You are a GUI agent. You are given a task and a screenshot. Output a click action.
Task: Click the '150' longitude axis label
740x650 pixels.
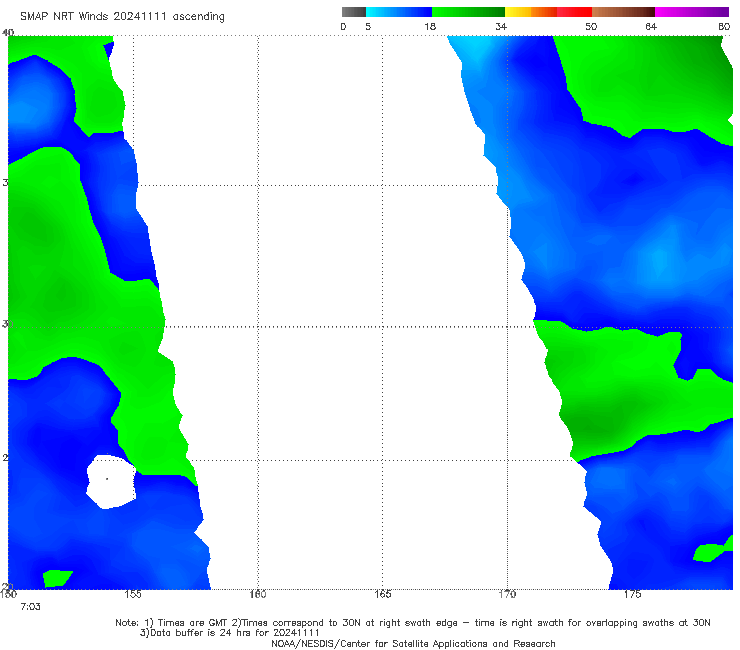pos(8,594)
